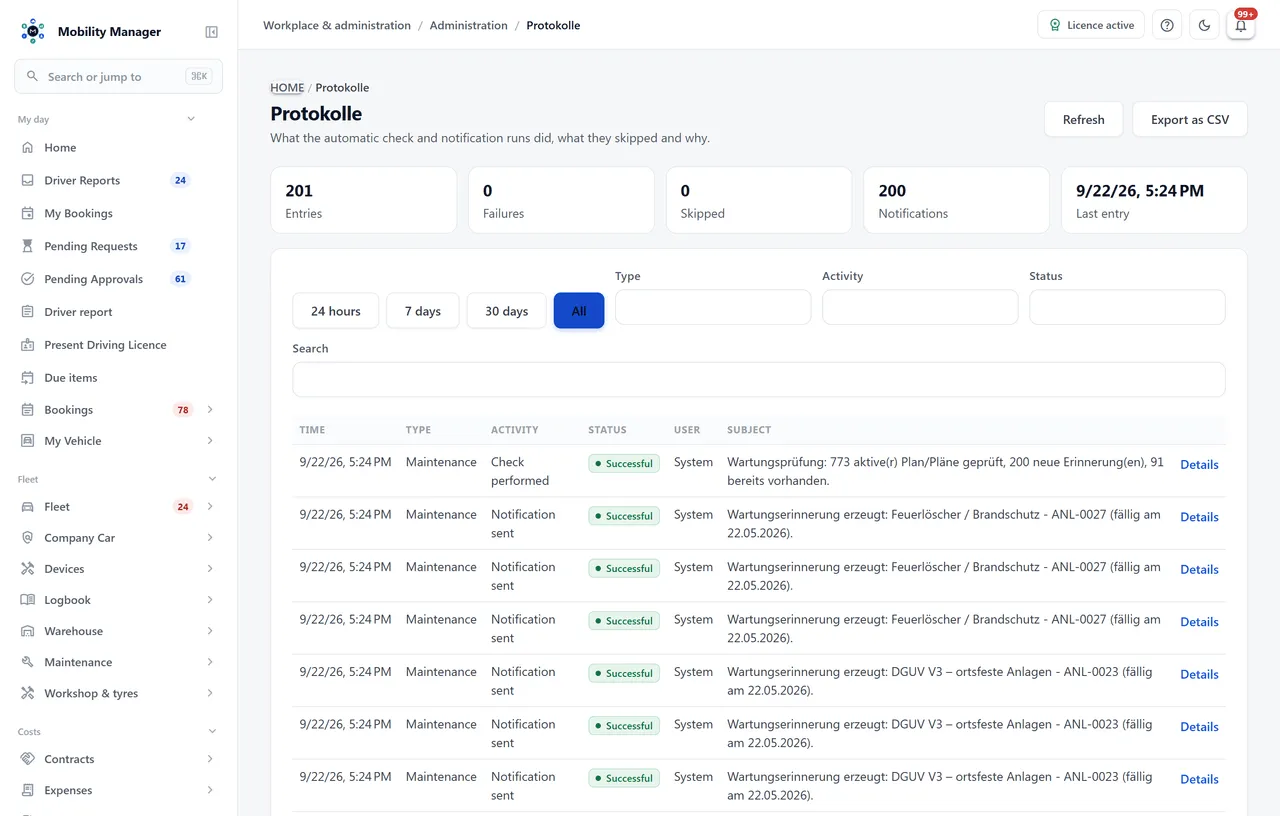This screenshot has height=816, width=1280.
Task: Click the Licence active badge
Action: pyautogui.click(x=1091, y=25)
